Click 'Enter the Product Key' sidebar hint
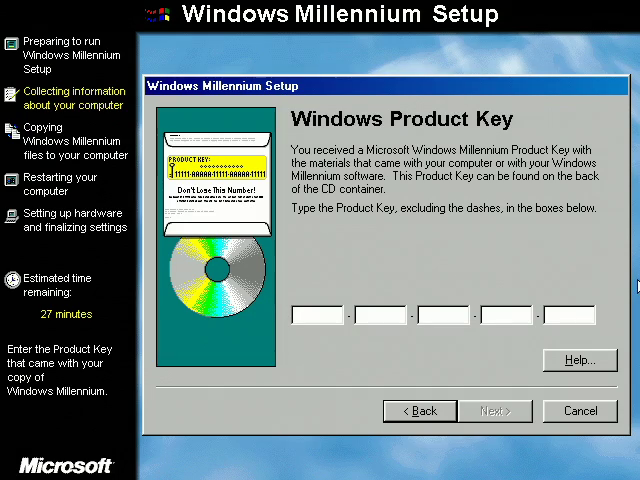Screen dimensions: 640x480 click(x=60, y=370)
